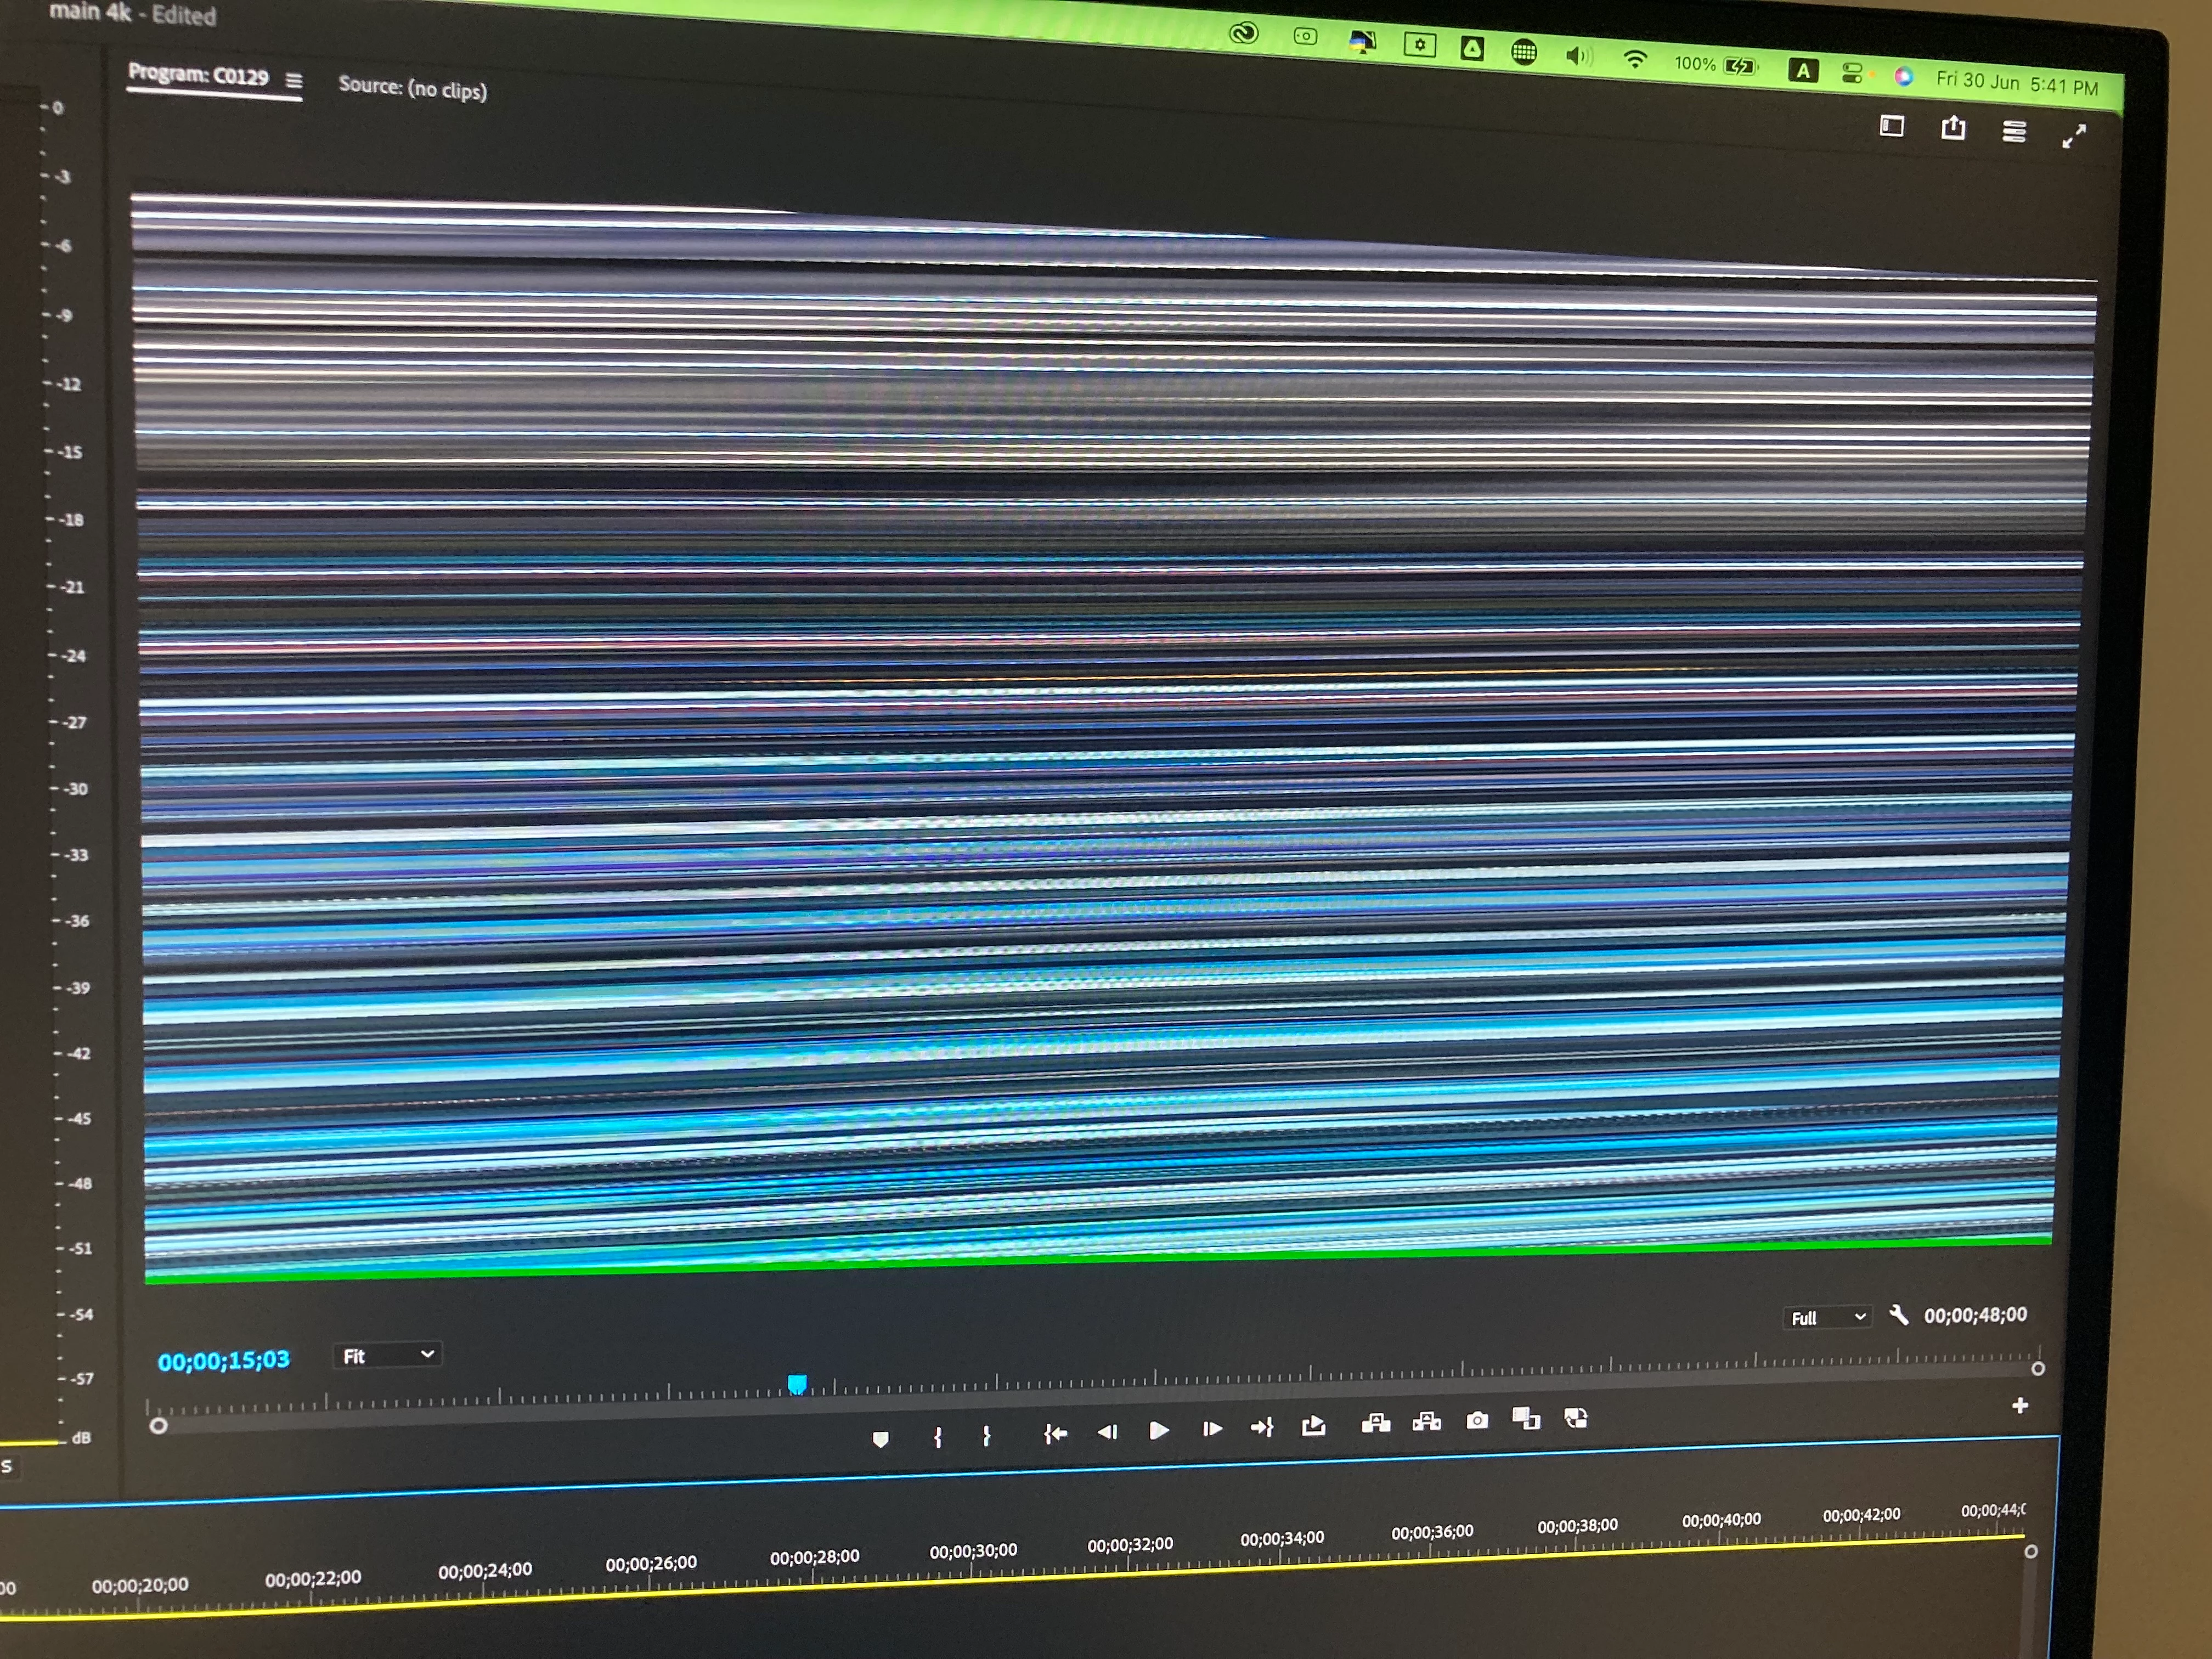Click the blue playhead on scrub bar

coord(797,1384)
